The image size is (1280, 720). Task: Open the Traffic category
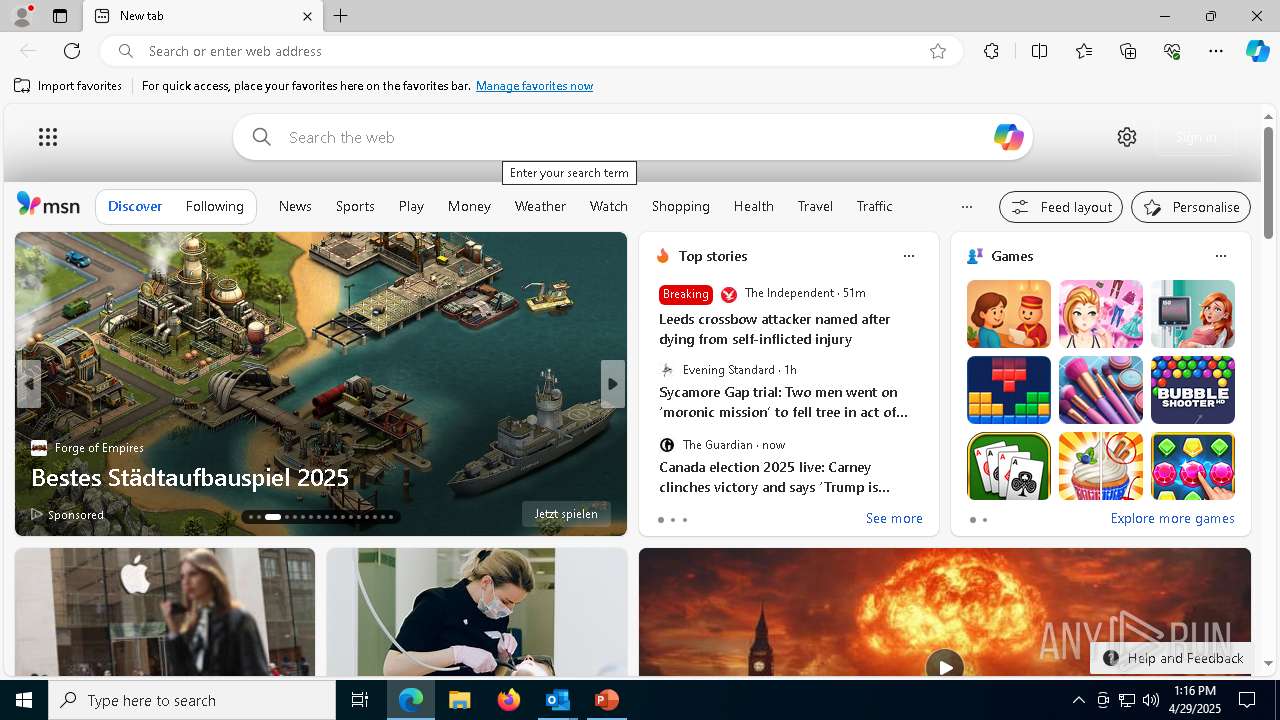[x=874, y=206]
